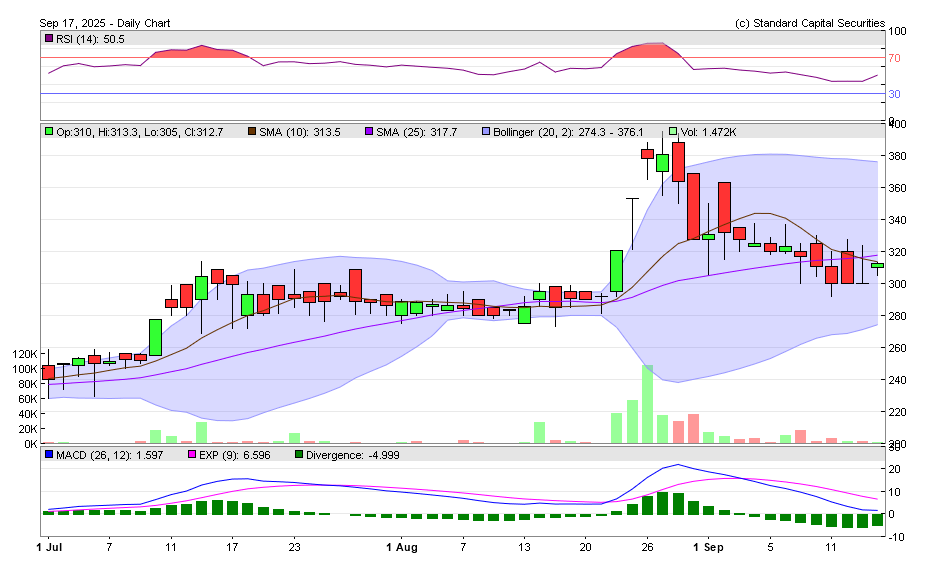Click the 100K volume axis label
The height and width of the screenshot is (567, 925).
click(24, 369)
